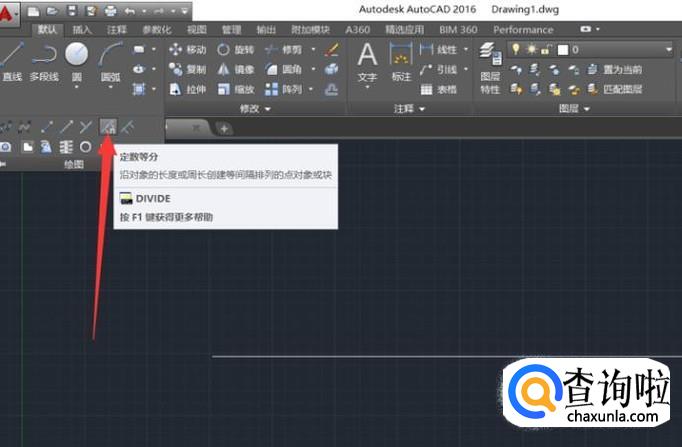This screenshot has height=447, width=682.
Task: Click New file in Quick Access toolbar
Action: coord(33,11)
